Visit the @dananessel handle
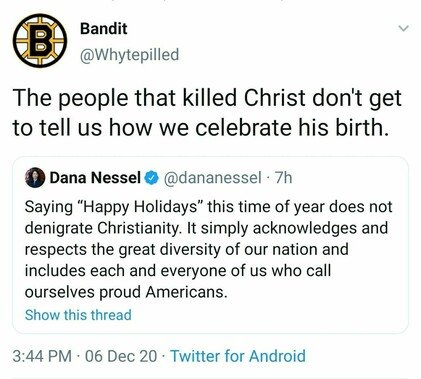The width and height of the screenshot is (421, 379). [x=212, y=178]
